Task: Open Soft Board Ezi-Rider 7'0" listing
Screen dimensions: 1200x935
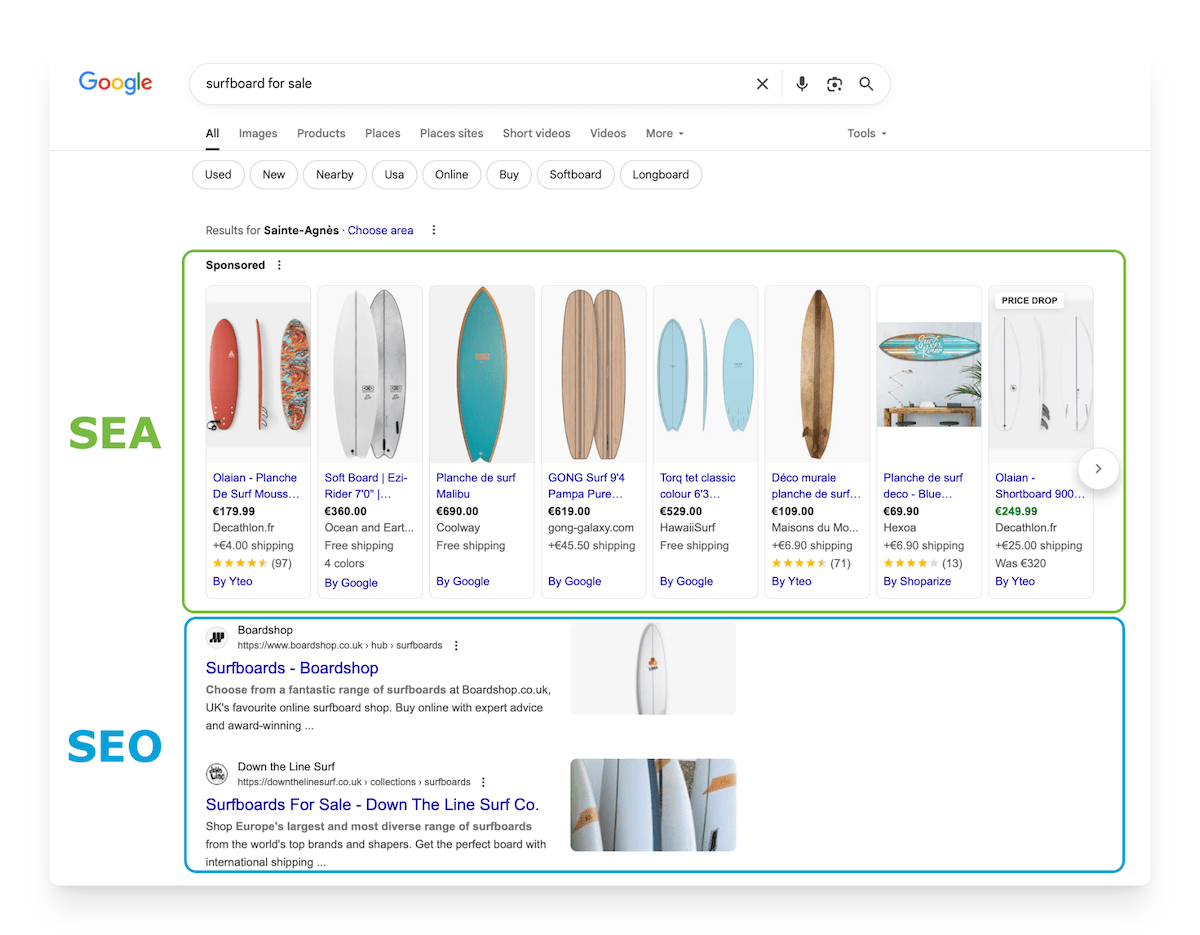Action: pos(366,485)
